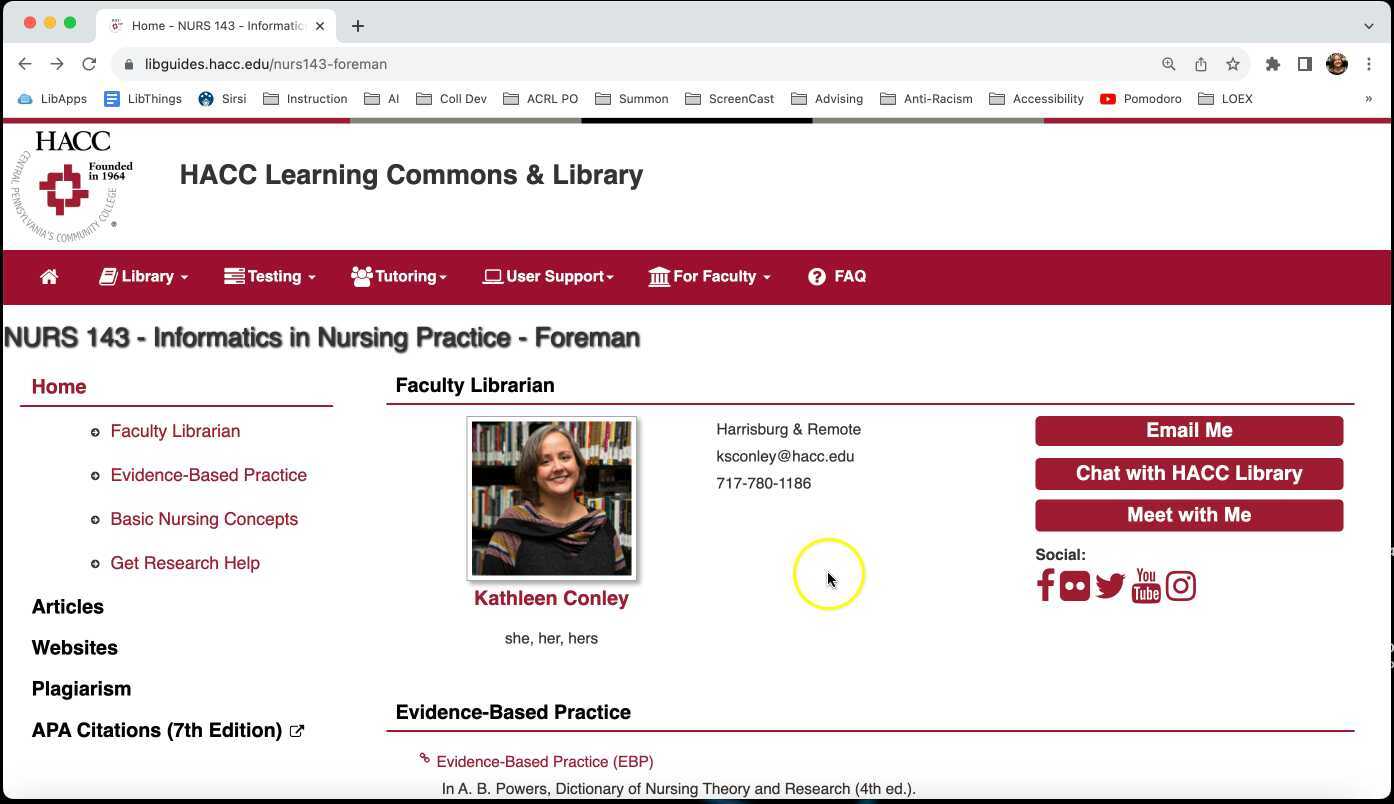Image resolution: width=1394 pixels, height=804 pixels.
Task: Open the Pomodoro bookmark with the YouTube icon
Action: pyautogui.click(x=1140, y=98)
